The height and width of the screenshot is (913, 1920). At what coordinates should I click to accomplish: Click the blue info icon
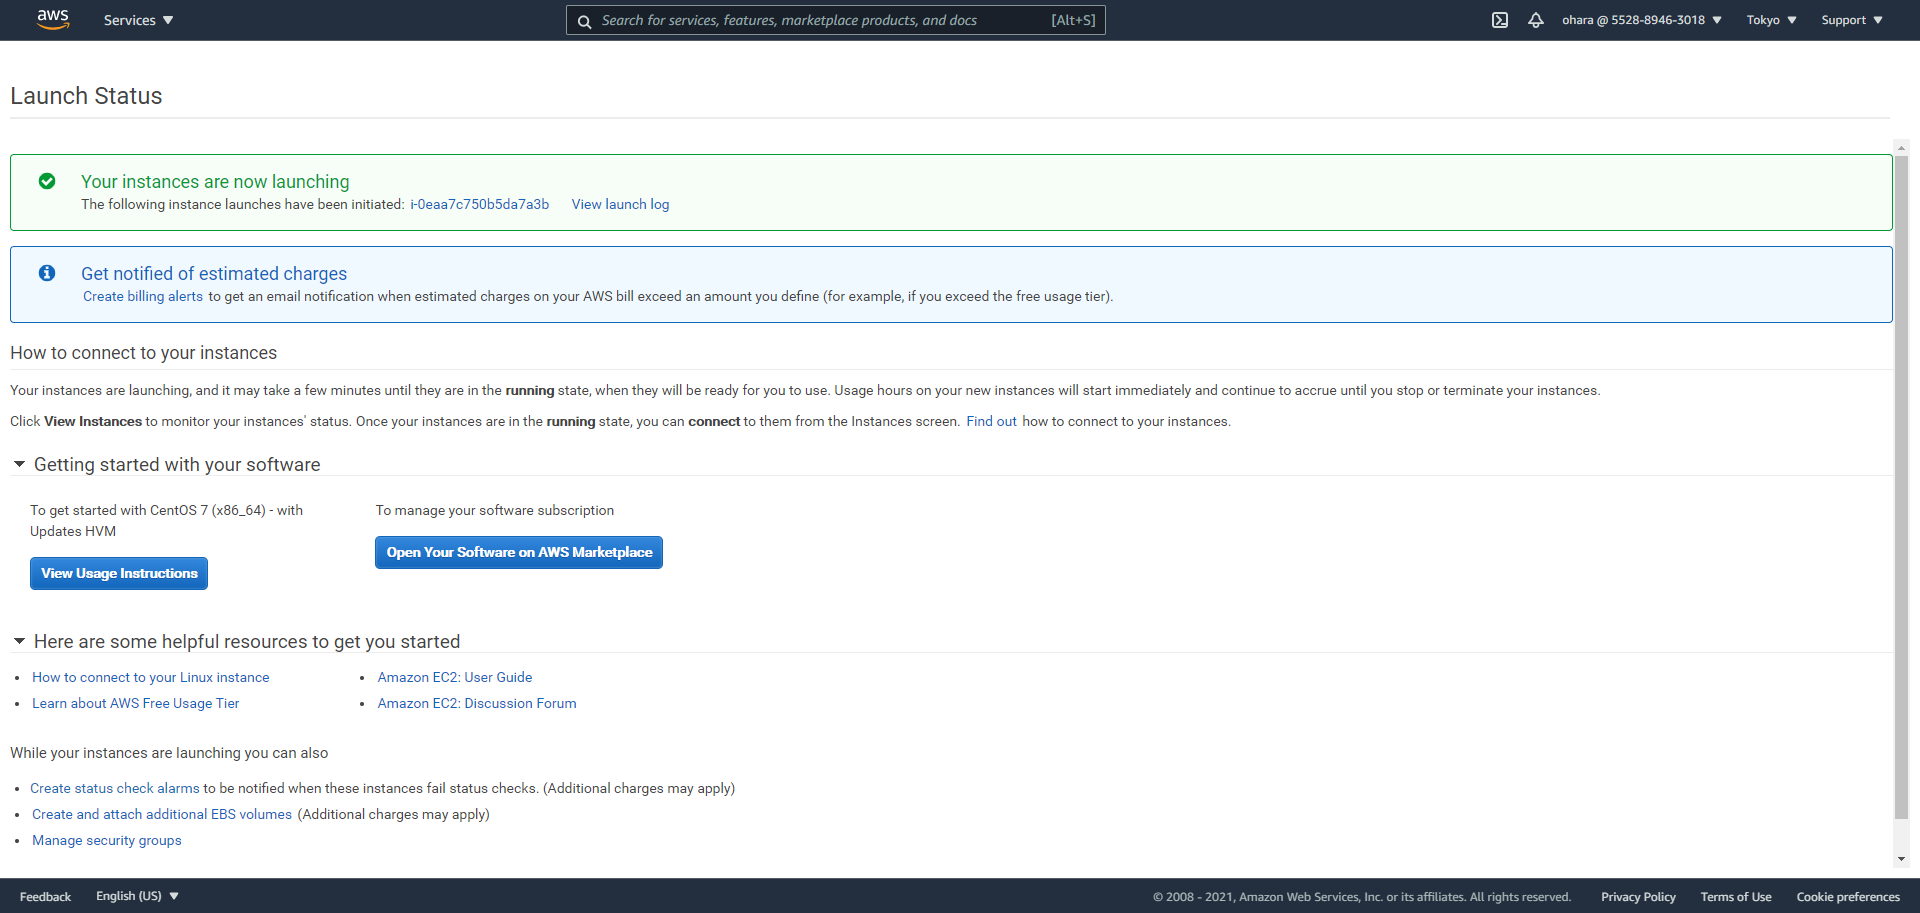click(x=47, y=273)
